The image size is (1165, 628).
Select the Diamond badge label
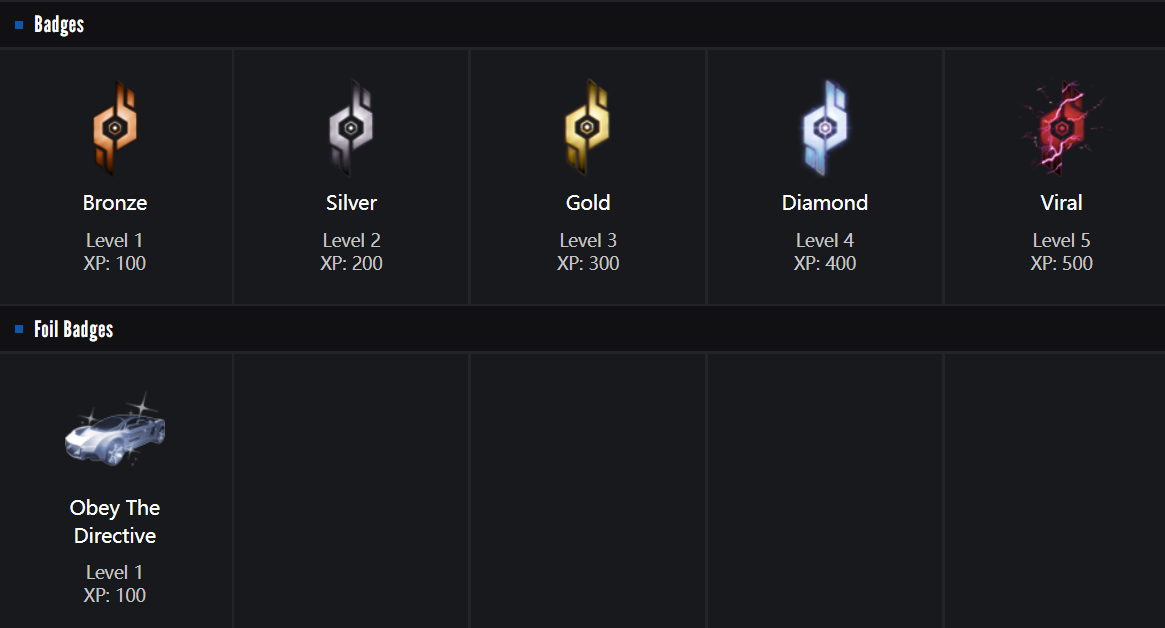pos(824,203)
